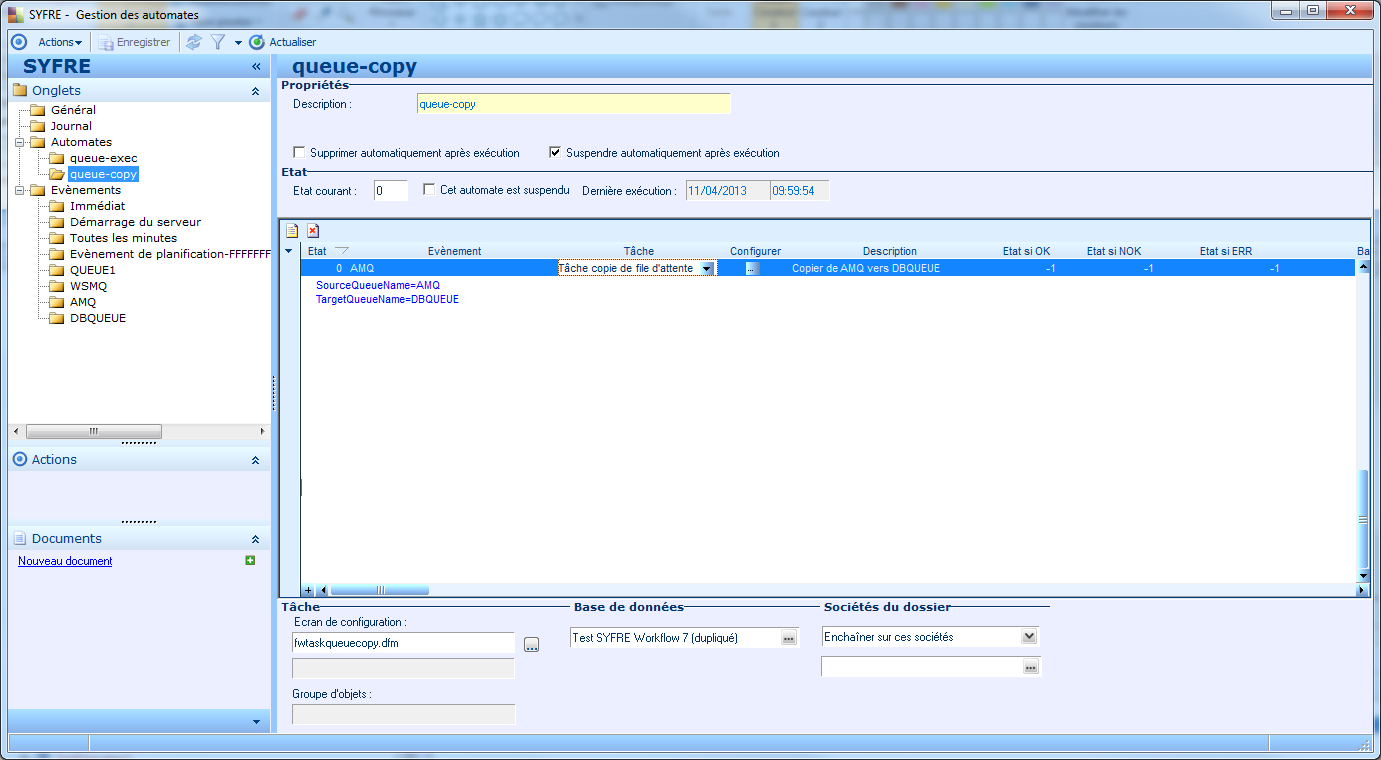
Task: Select the AMQ event in tree
Action: point(83,302)
